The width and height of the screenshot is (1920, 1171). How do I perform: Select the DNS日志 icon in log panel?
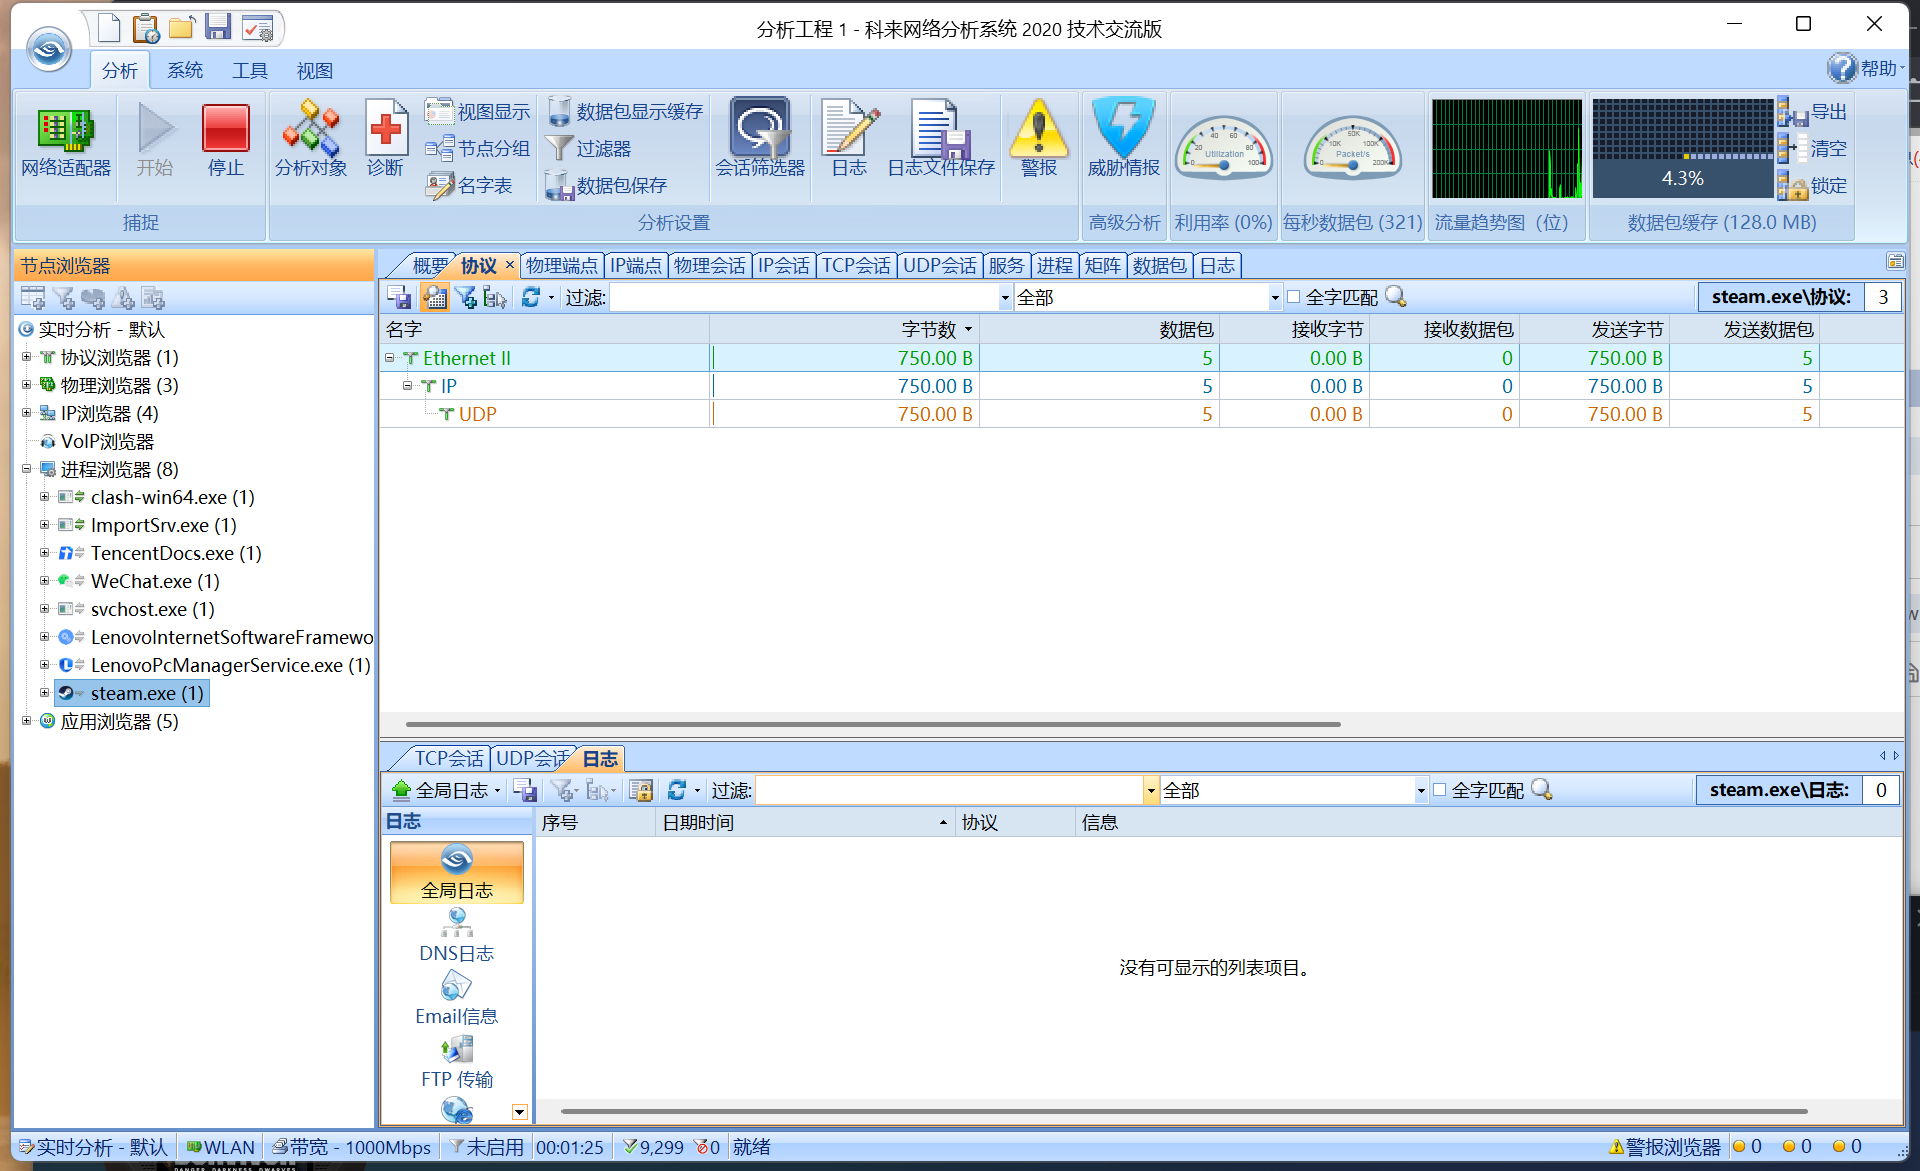457,923
